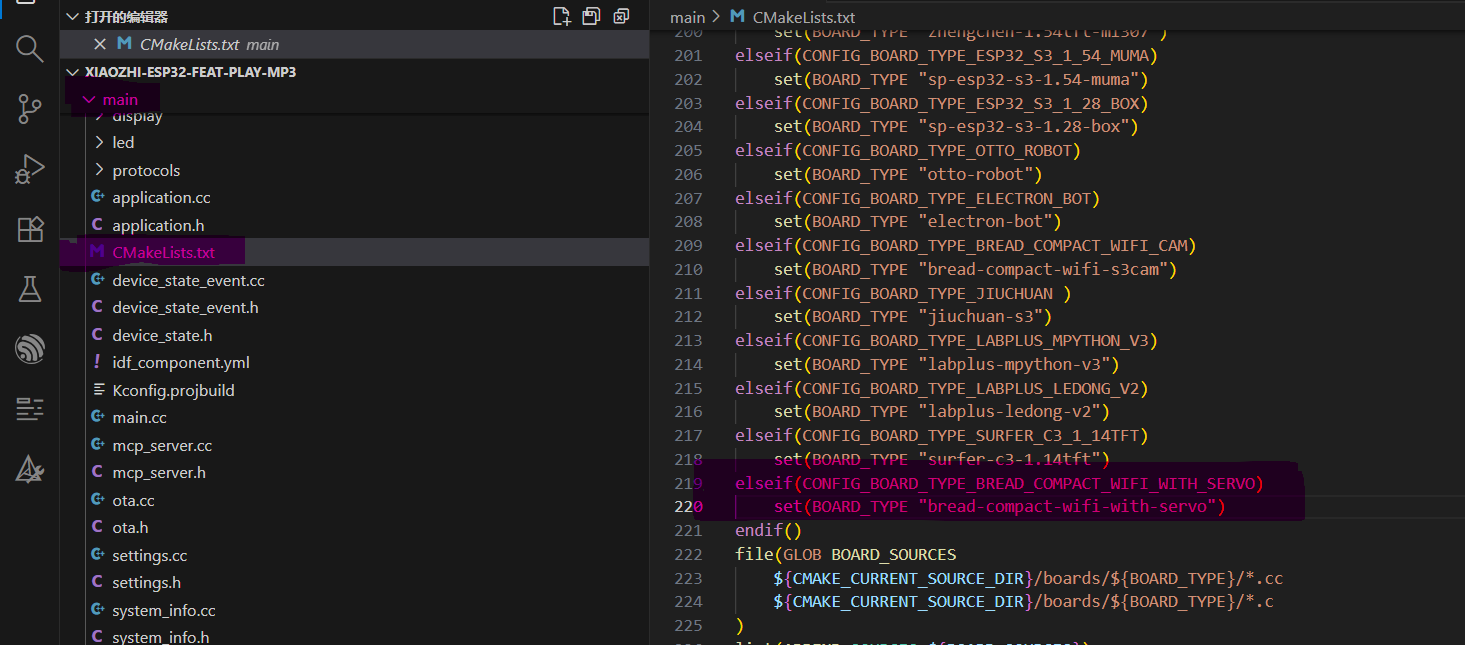
Task: Open the Source Control view
Action: pyautogui.click(x=30, y=109)
